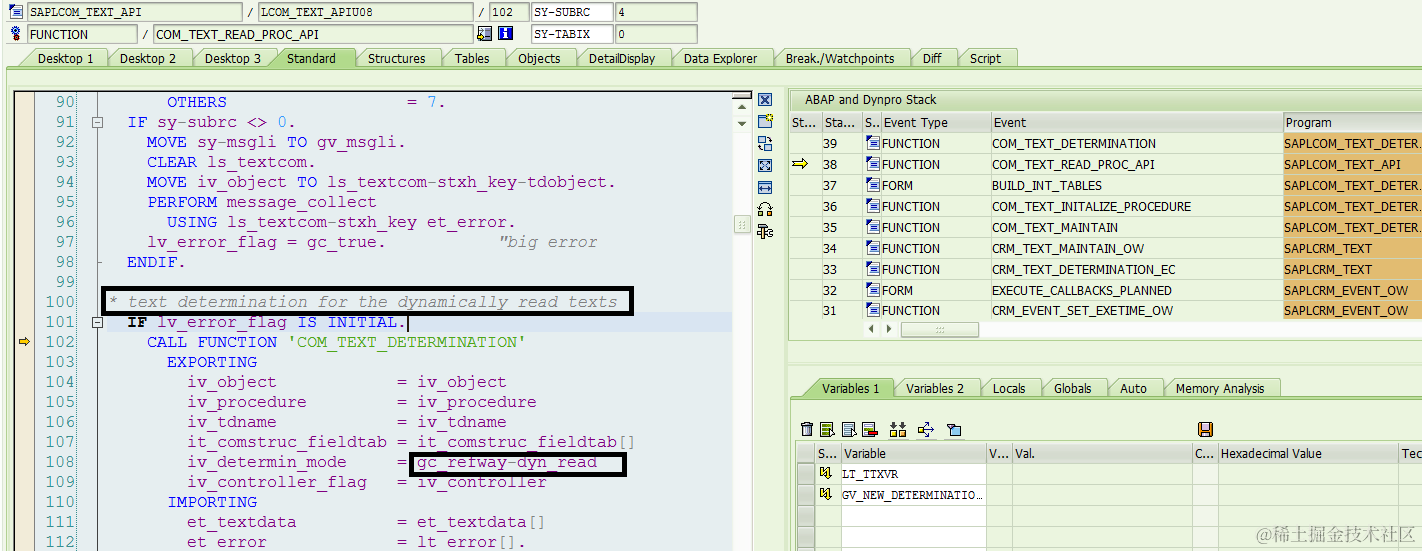Click the Program column header in stack
This screenshot has width=1422, height=551.
1352,122
